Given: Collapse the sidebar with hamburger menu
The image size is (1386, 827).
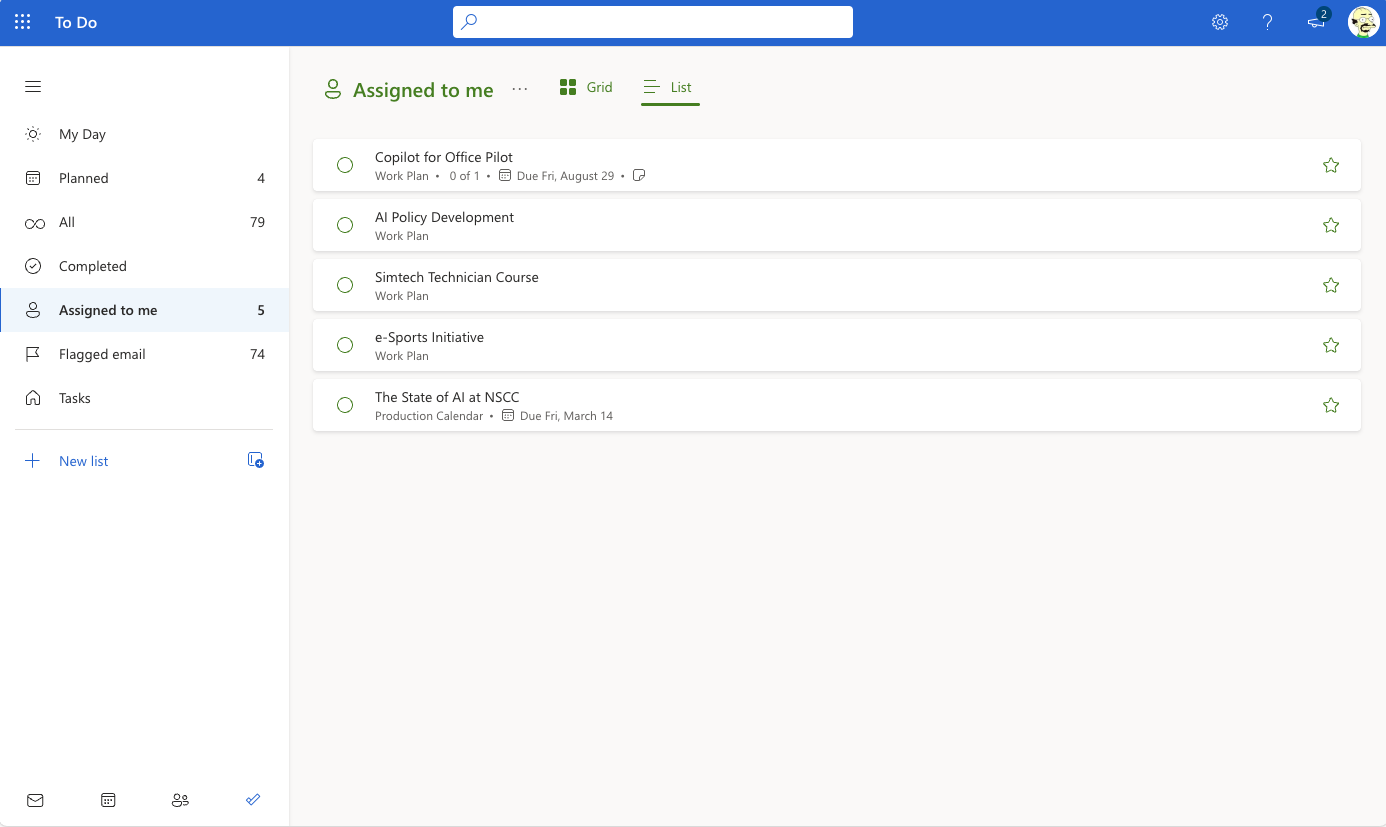Looking at the screenshot, I should point(33,87).
